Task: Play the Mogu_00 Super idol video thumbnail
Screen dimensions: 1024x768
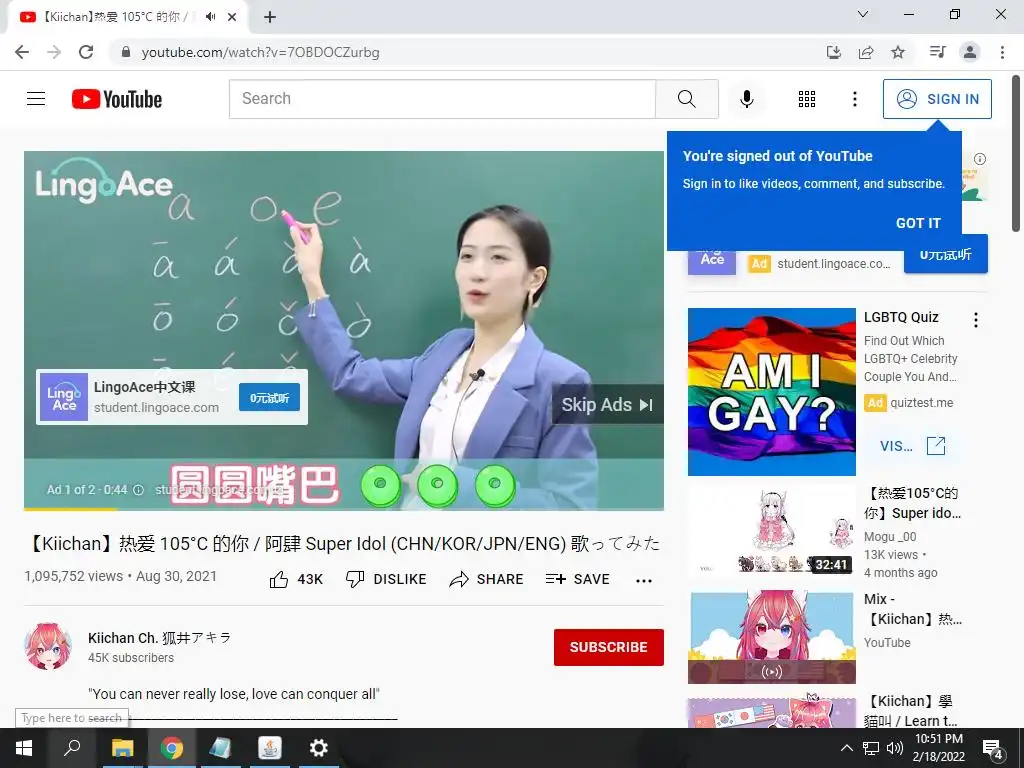Action: [771, 530]
